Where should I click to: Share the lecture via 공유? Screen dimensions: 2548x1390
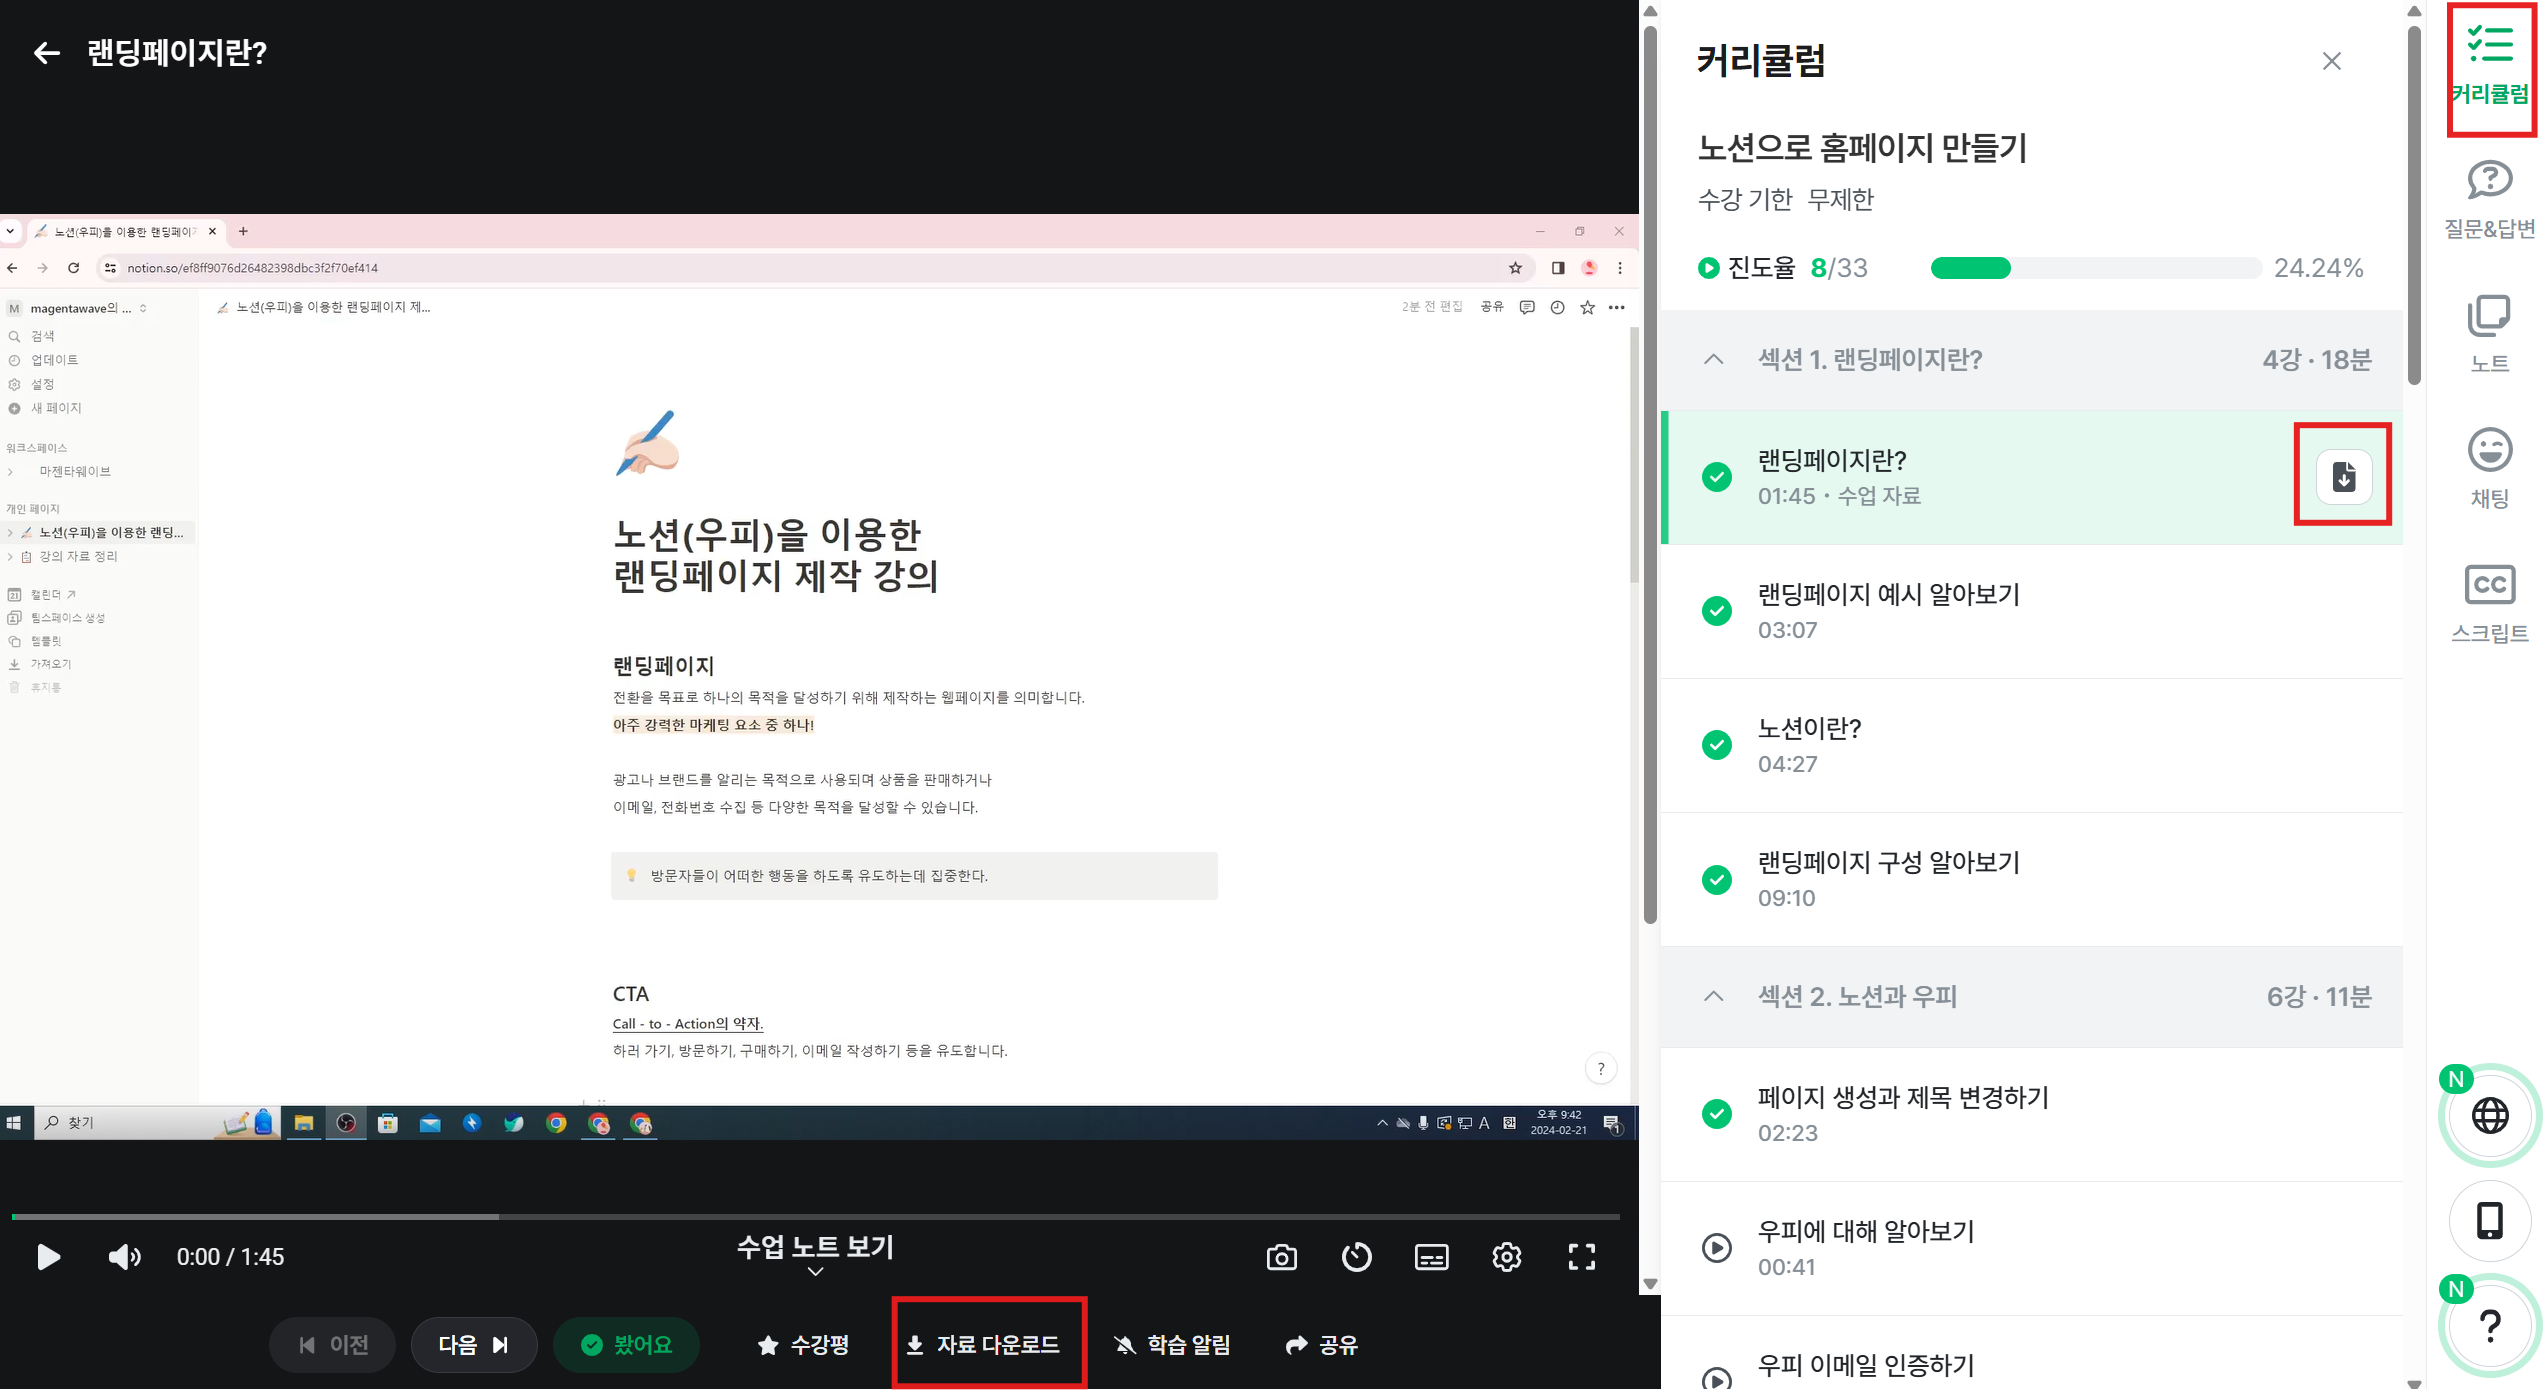tap(1321, 1345)
